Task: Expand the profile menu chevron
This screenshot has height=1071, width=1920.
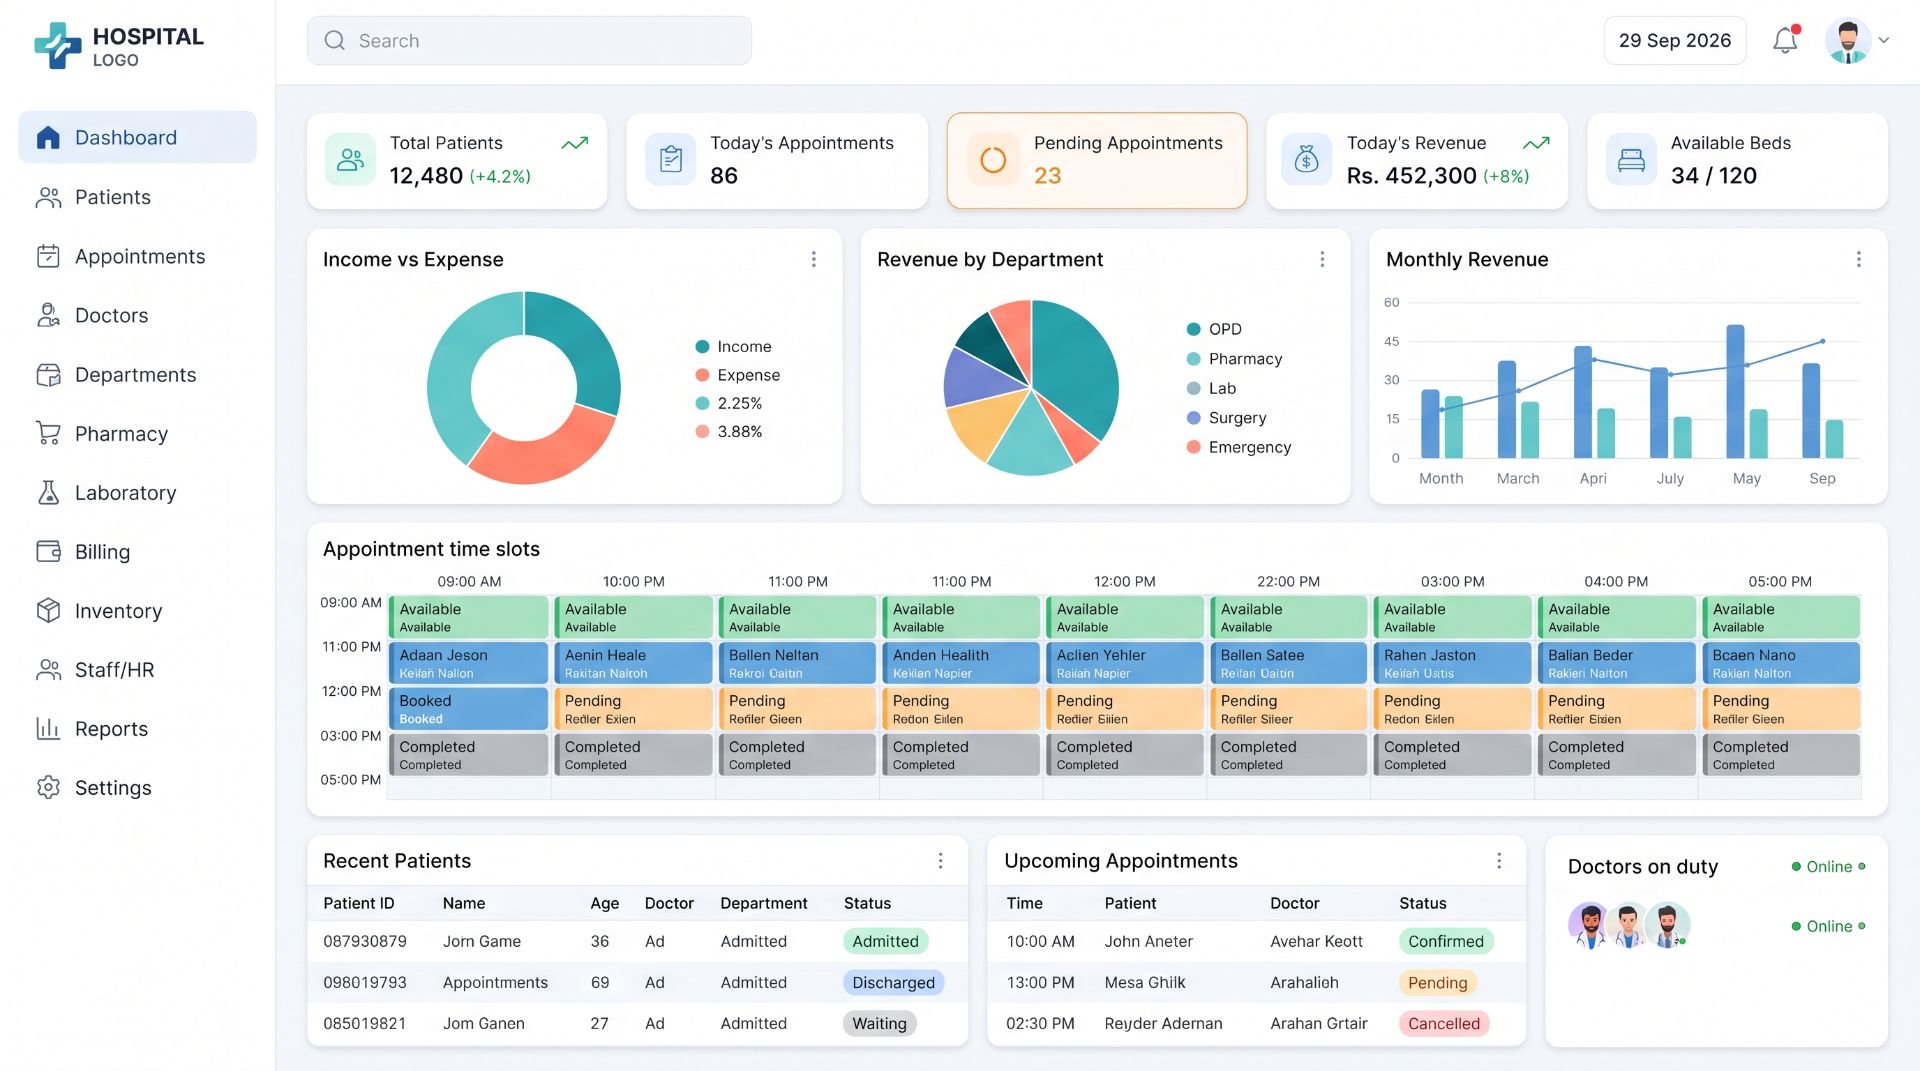Action: pyautogui.click(x=1884, y=41)
